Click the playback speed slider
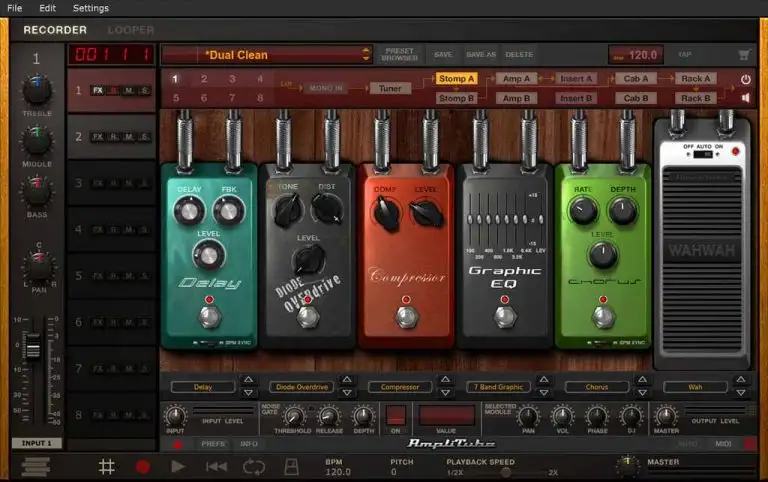Image resolution: width=768 pixels, height=482 pixels. [506, 472]
